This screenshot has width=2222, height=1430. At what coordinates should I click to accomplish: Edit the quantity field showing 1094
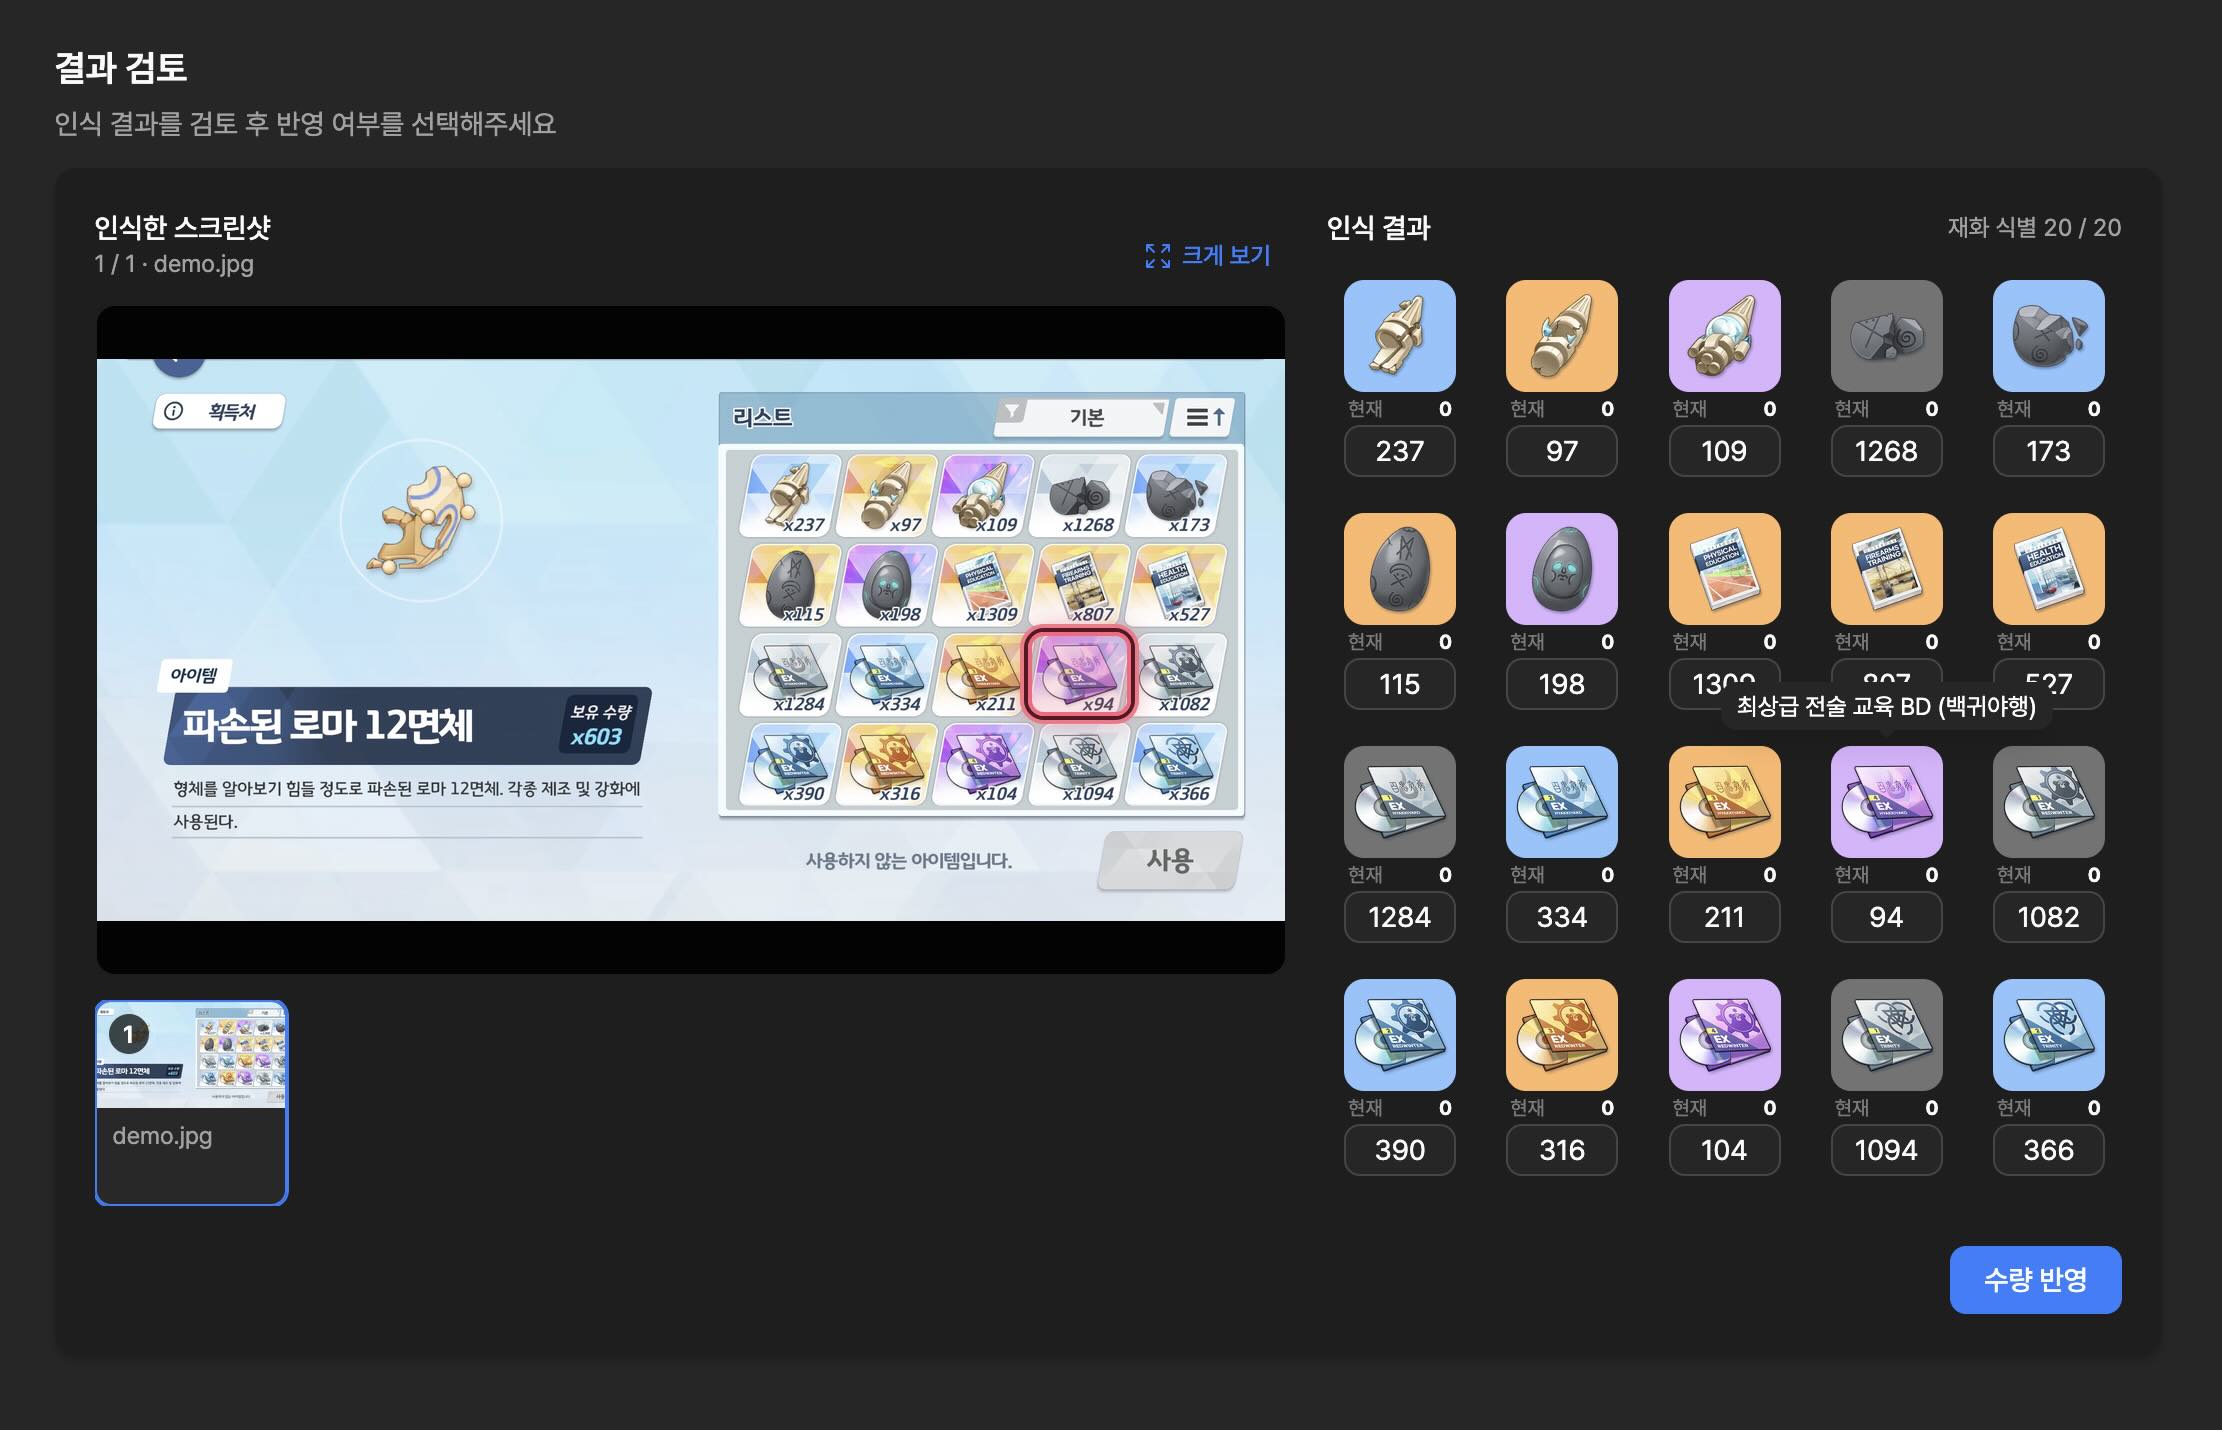[1886, 1150]
